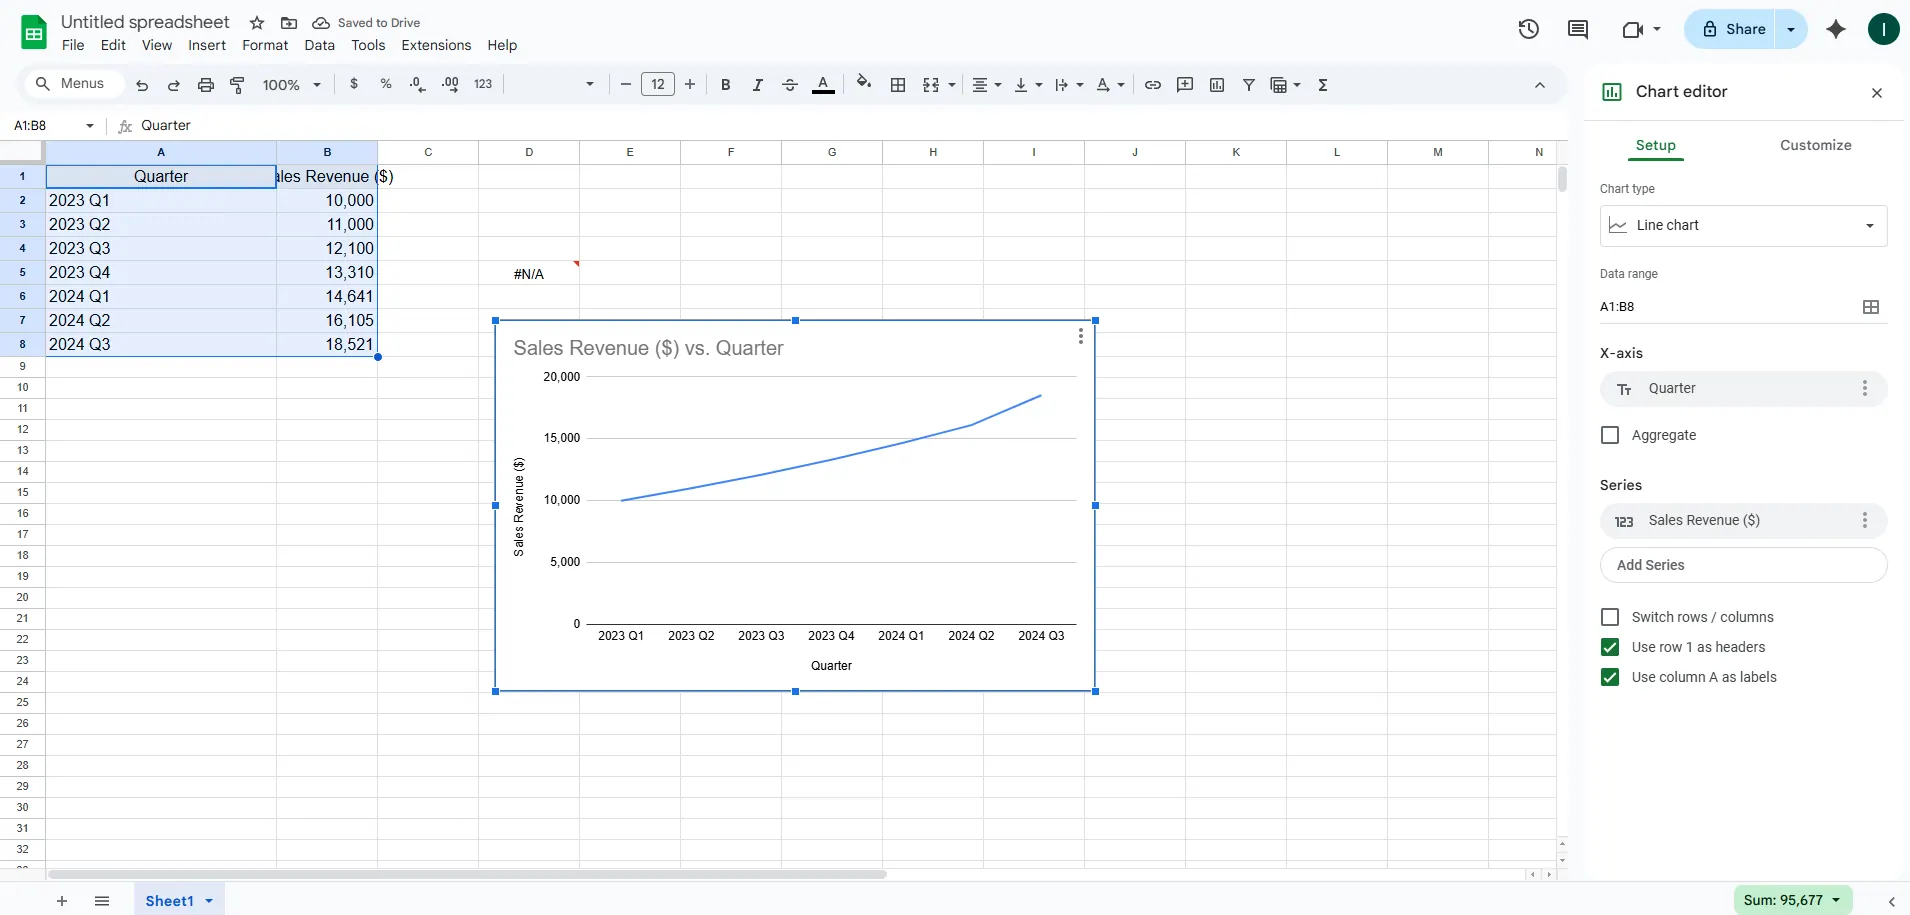
Task: Click the functions sigma icon
Action: click(x=1323, y=85)
